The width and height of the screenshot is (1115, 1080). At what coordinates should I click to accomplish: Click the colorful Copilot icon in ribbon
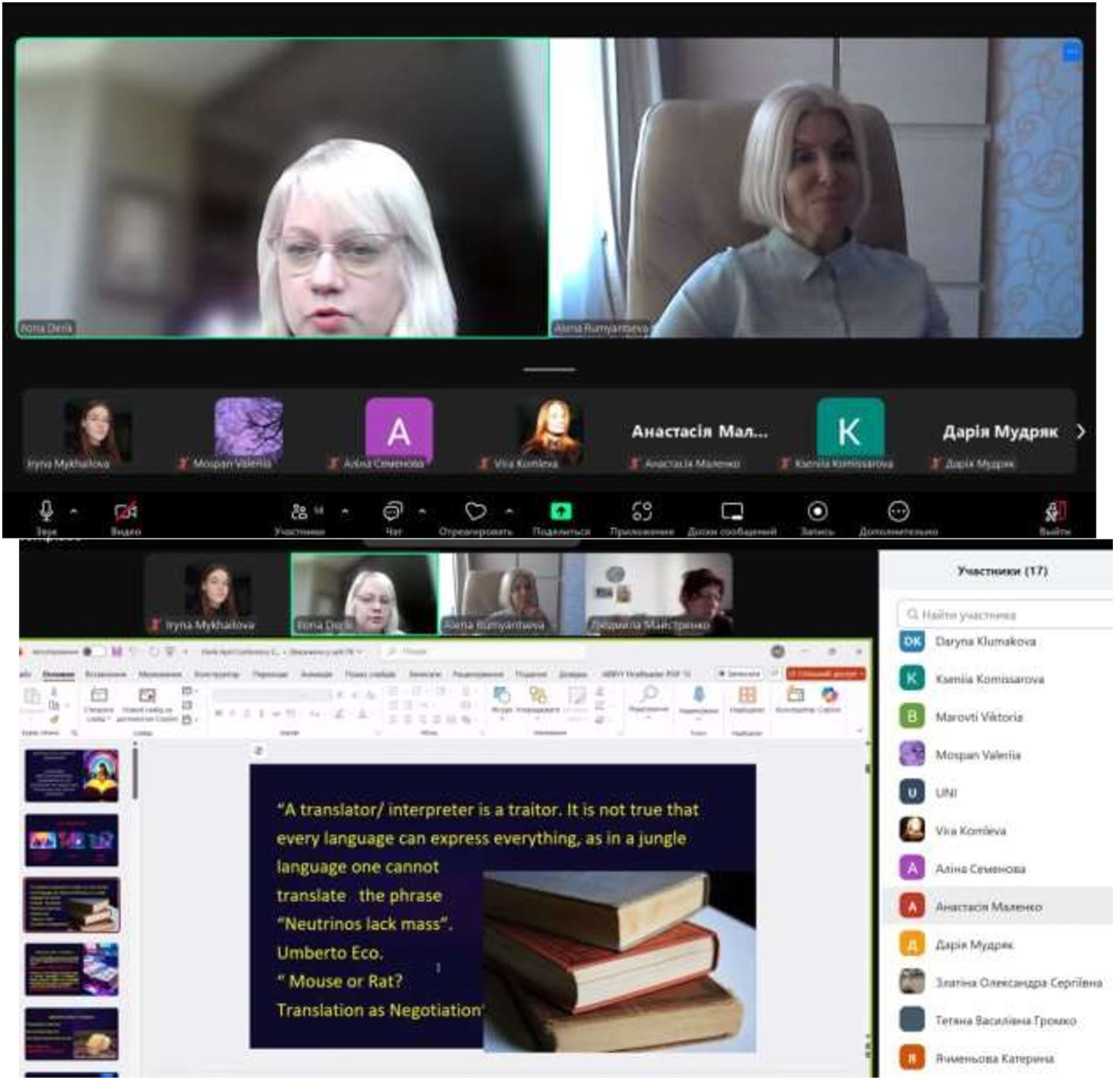(x=829, y=694)
